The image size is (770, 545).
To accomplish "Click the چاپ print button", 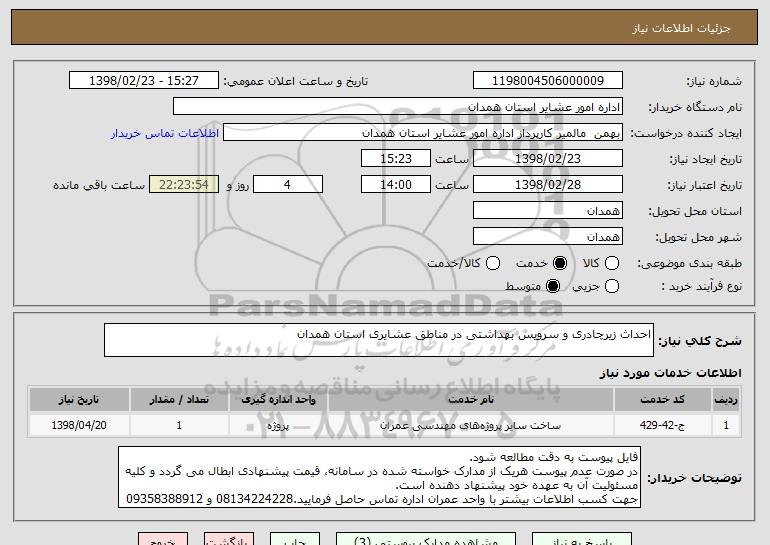I will pyautogui.click(x=295, y=539).
